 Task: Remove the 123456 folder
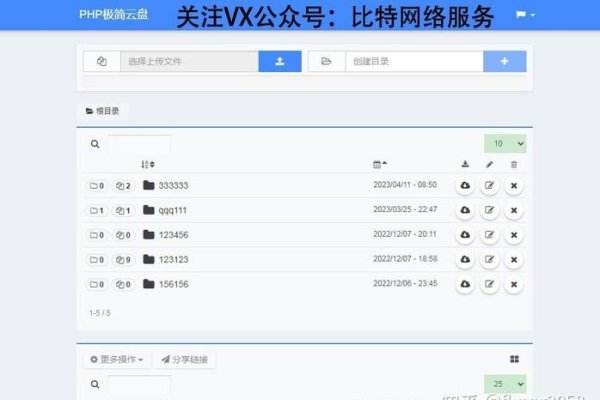tap(514, 235)
